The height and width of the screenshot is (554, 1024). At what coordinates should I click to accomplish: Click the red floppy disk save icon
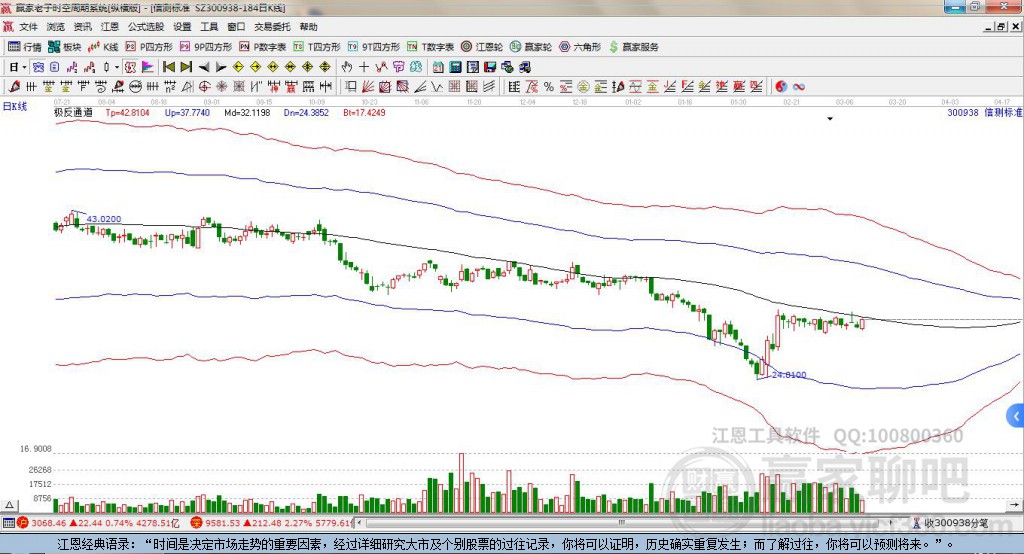[490, 67]
